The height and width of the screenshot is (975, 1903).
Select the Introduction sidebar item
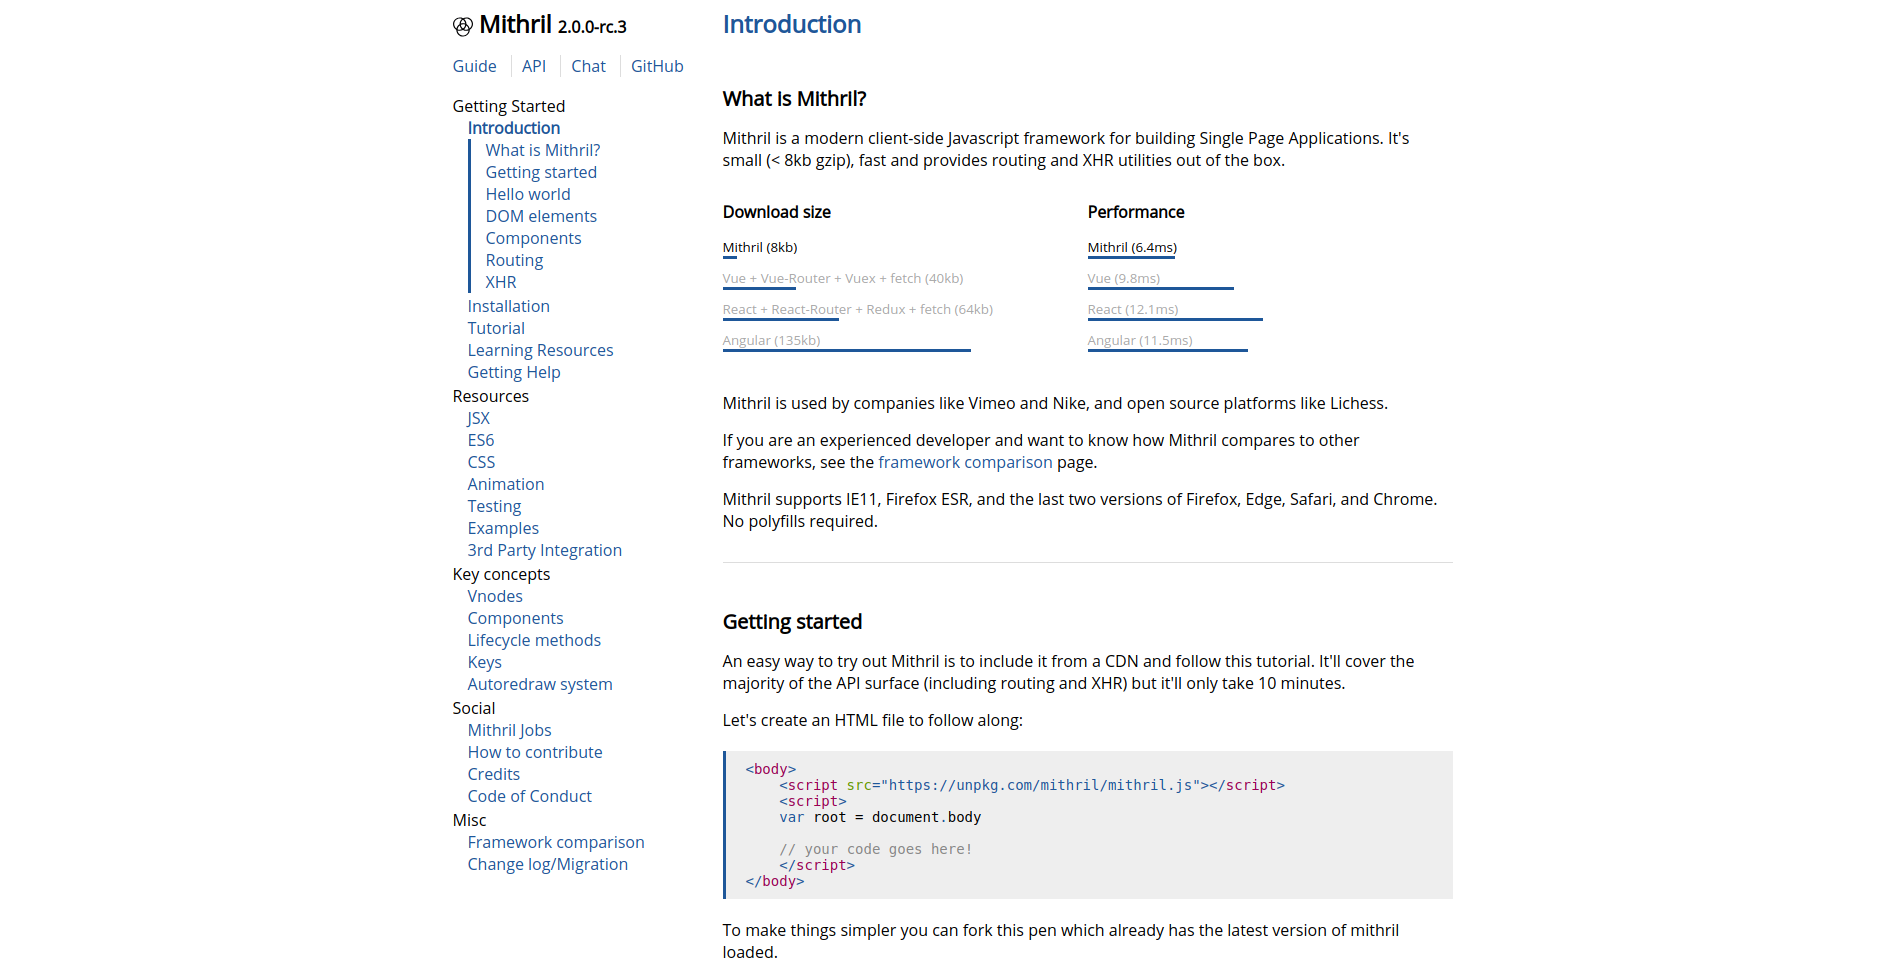[513, 128]
